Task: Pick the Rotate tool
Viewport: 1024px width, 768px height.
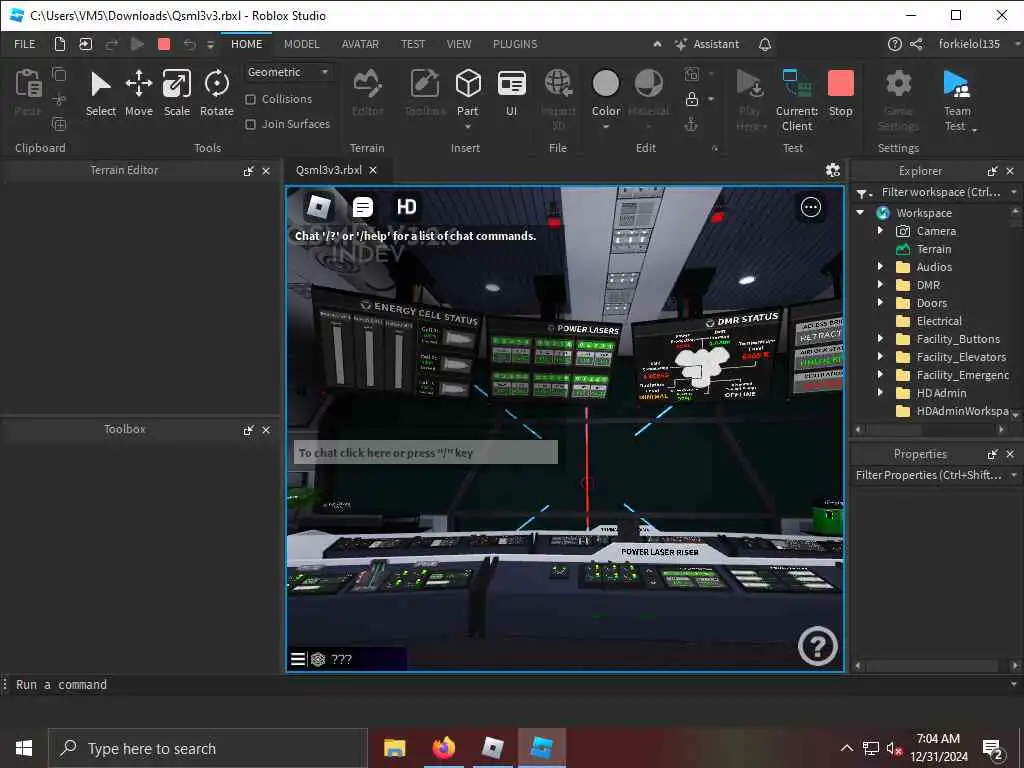Action: click(217, 94)
